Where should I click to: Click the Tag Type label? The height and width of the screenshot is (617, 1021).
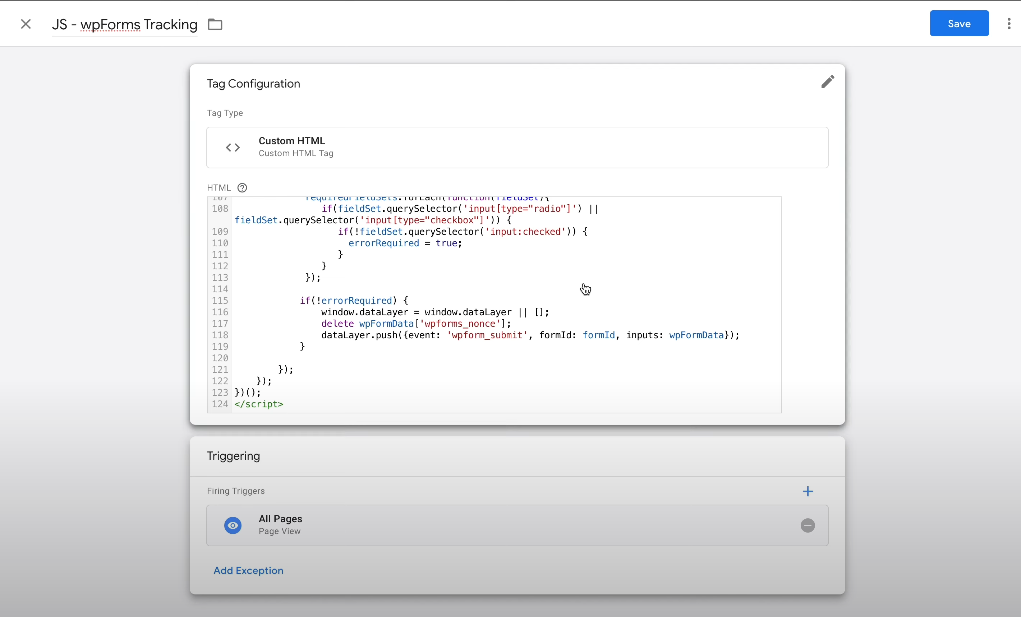(225, 113)
